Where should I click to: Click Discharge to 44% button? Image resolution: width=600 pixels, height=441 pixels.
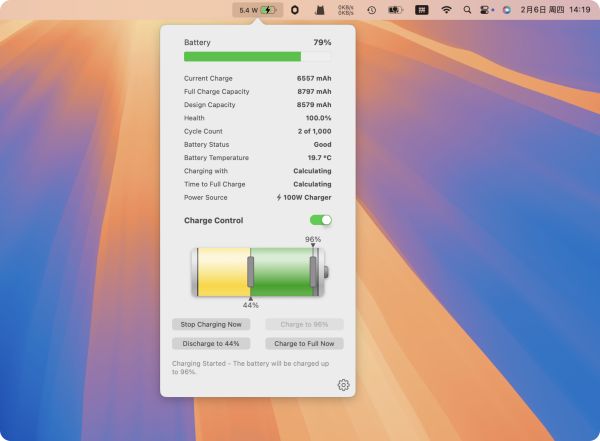[210, 343]
